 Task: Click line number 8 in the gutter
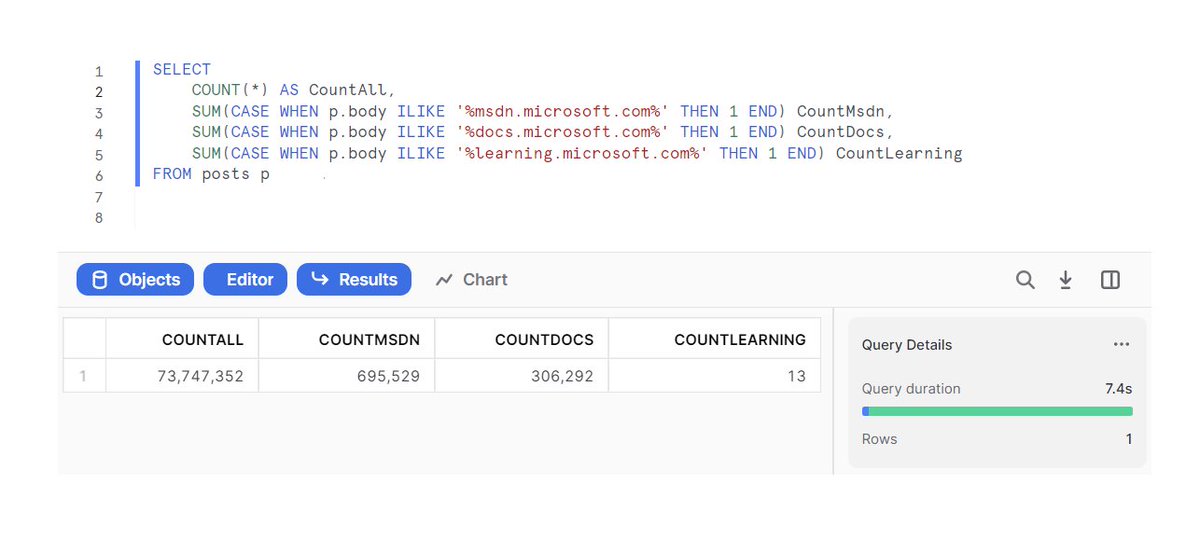click(98, 218)
